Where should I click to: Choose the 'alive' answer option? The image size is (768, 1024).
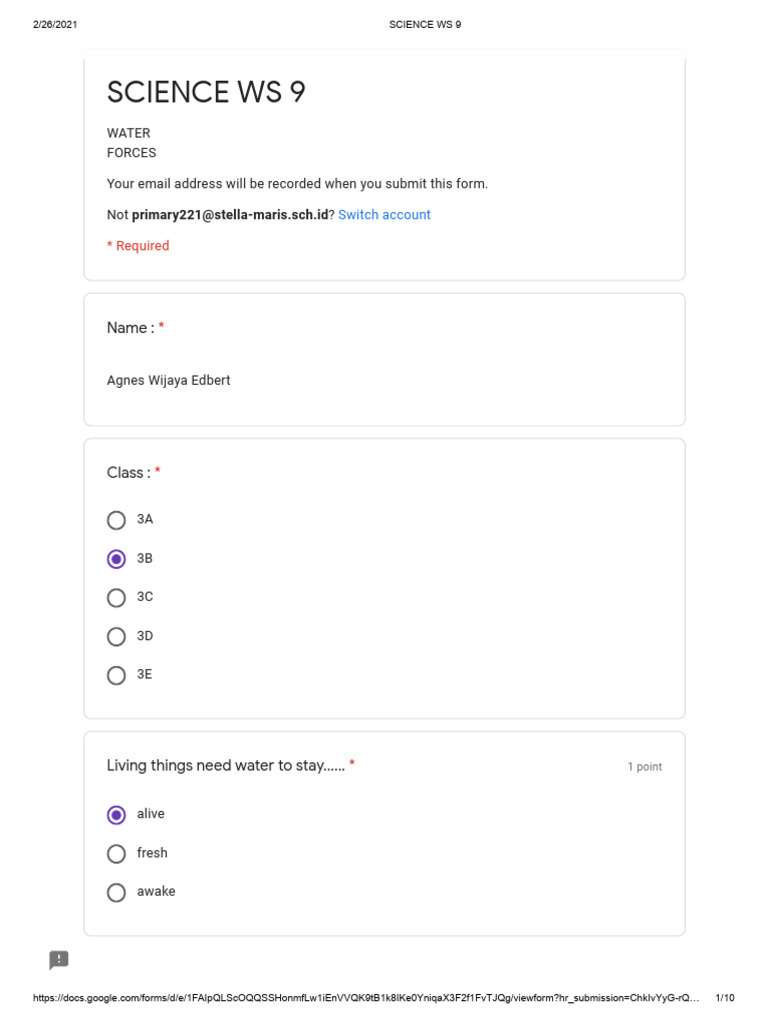117,815
